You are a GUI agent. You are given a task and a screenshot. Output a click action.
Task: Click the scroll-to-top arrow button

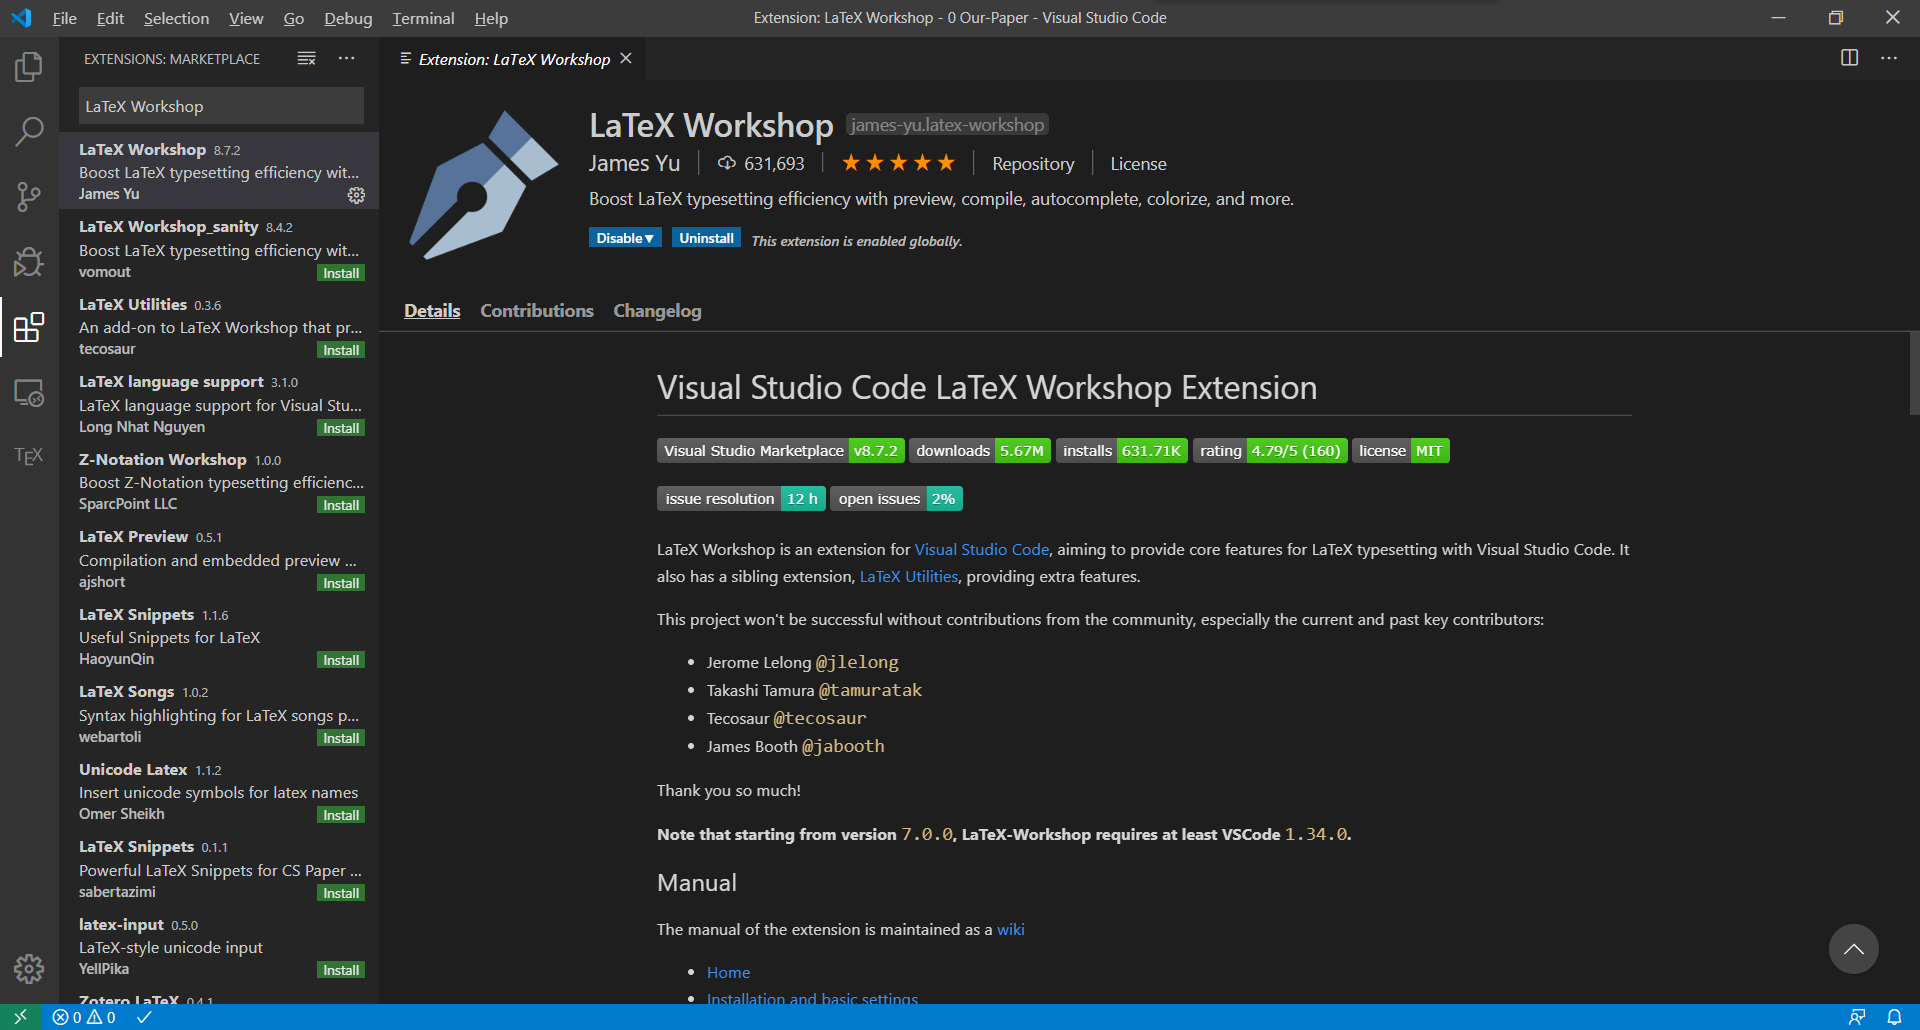pos(1854,949)
